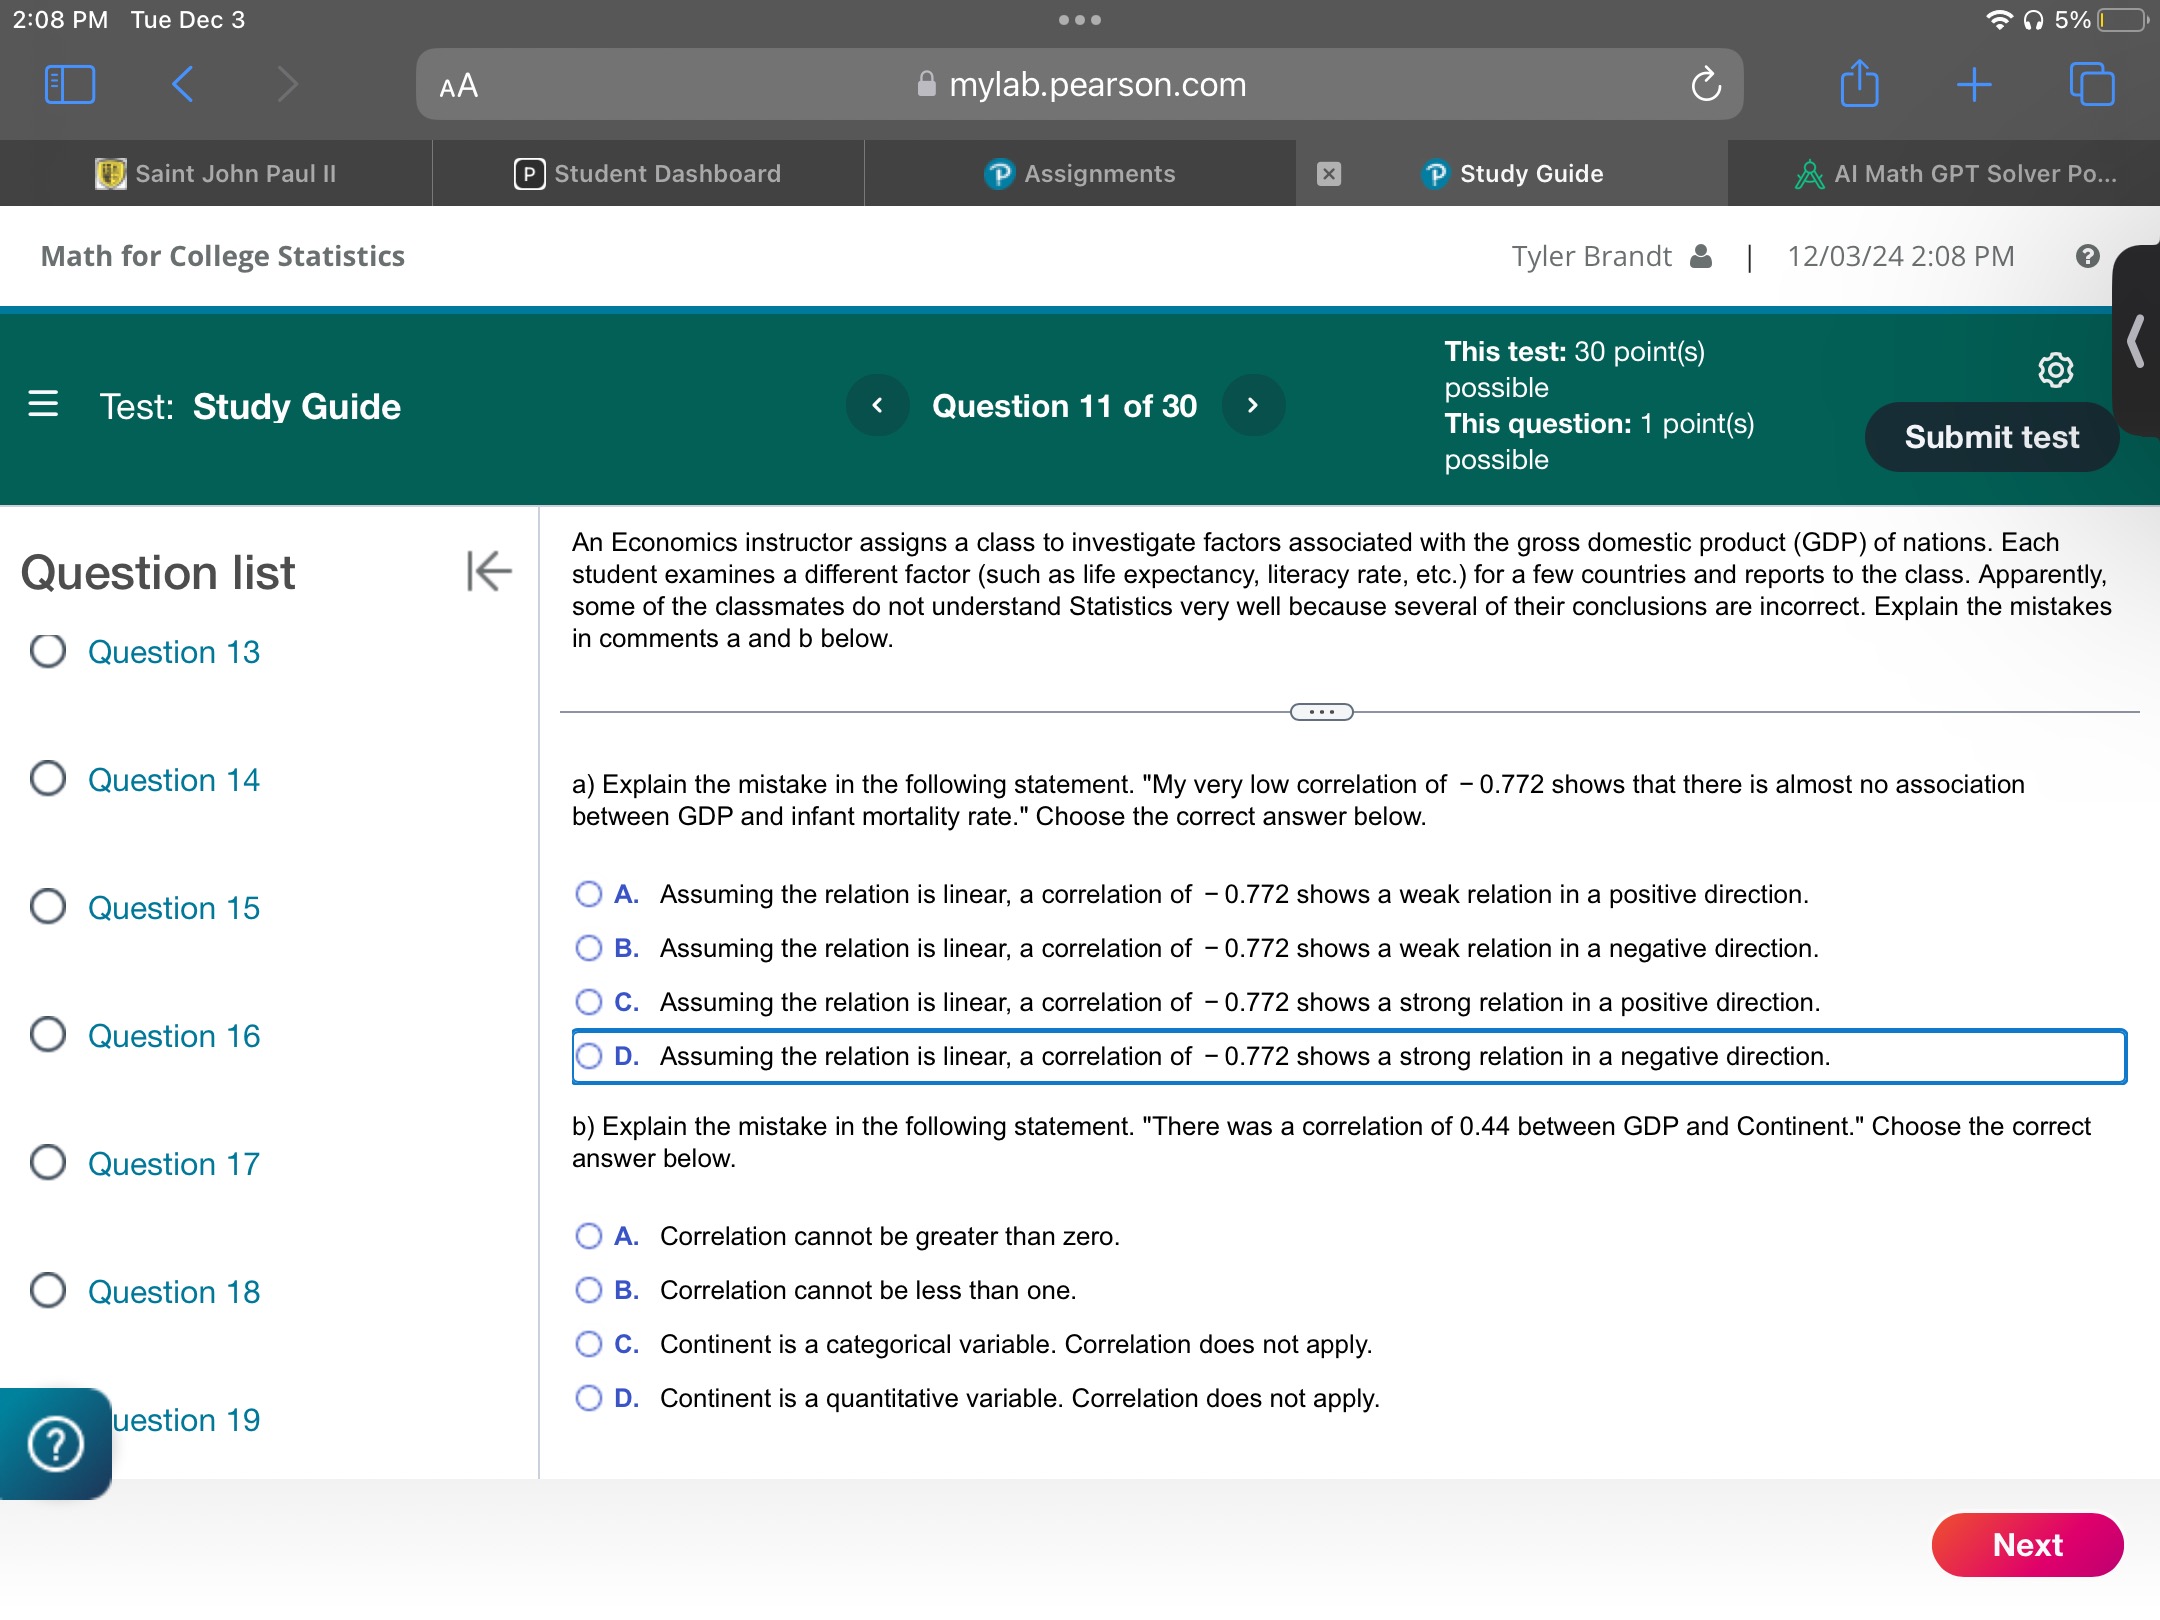Tap the Question 15 status circle
The height and width of the screenshot is (1620, 2160).
click(48, 906)
